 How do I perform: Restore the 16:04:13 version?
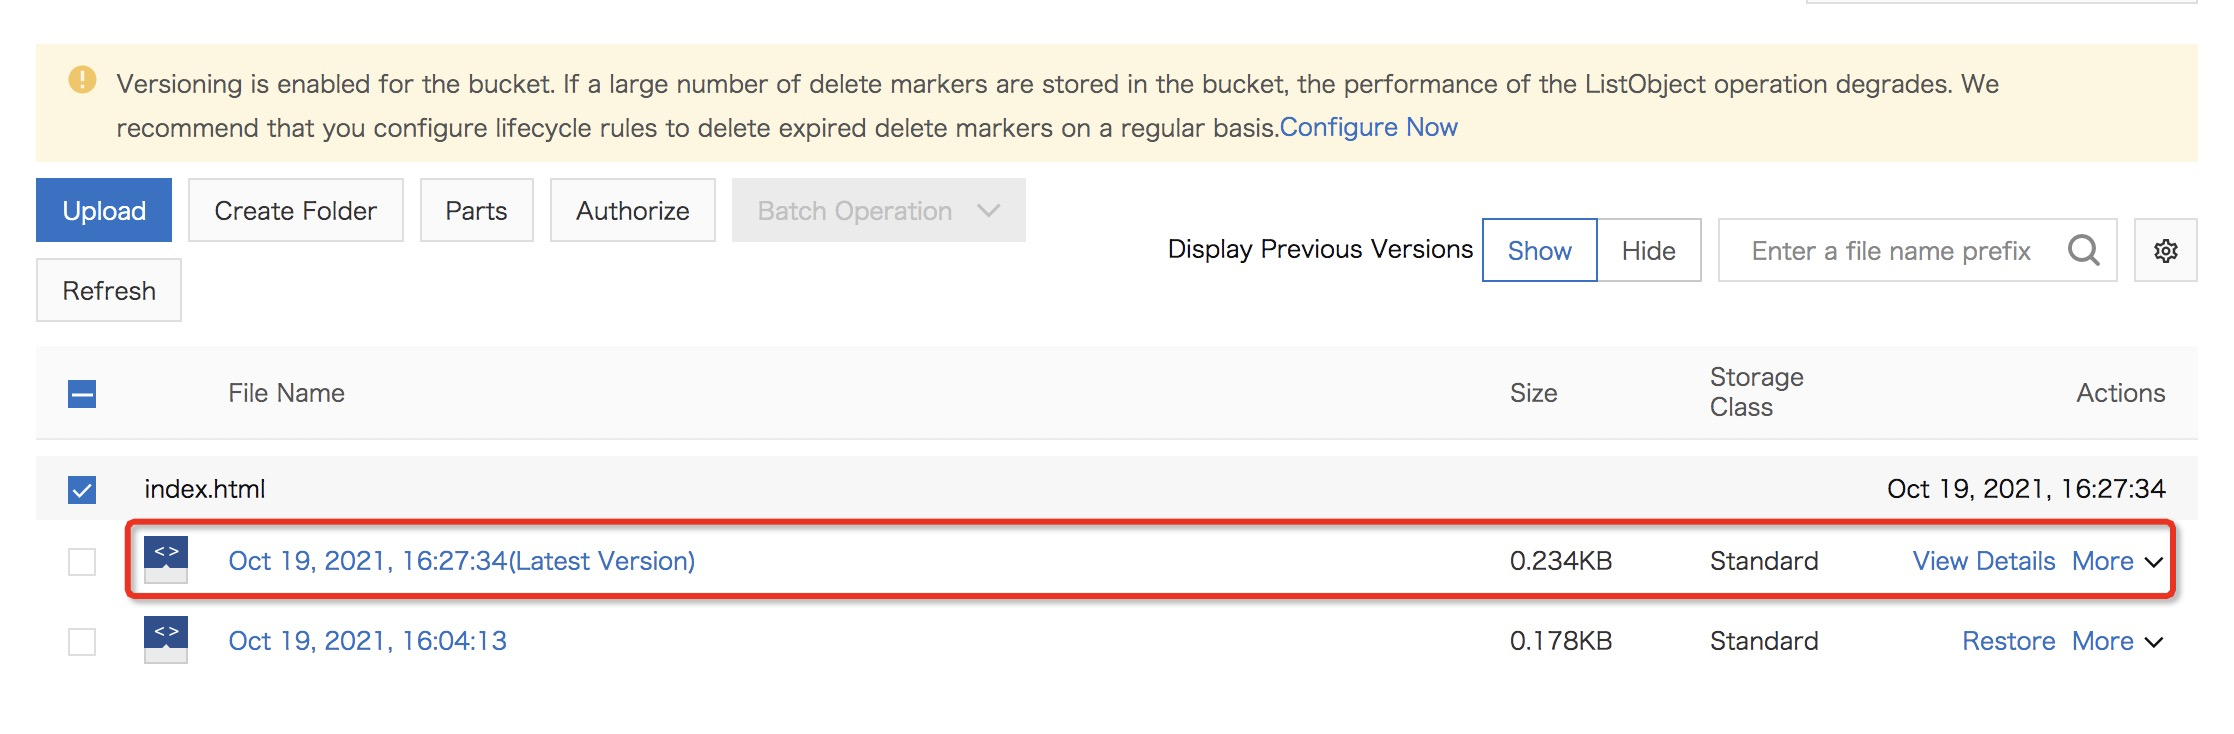tap(2008, 641)
